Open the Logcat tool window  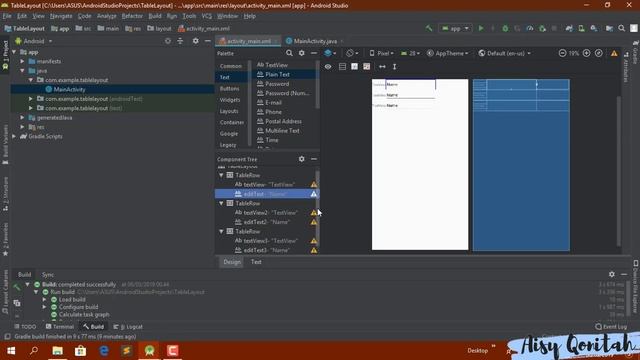tap(128, 327)
